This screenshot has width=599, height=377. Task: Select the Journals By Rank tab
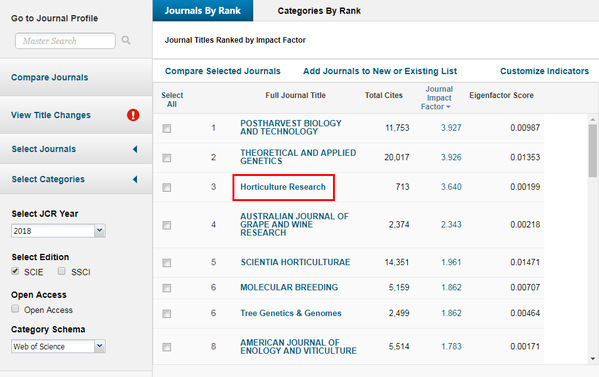tap(203, 11)
